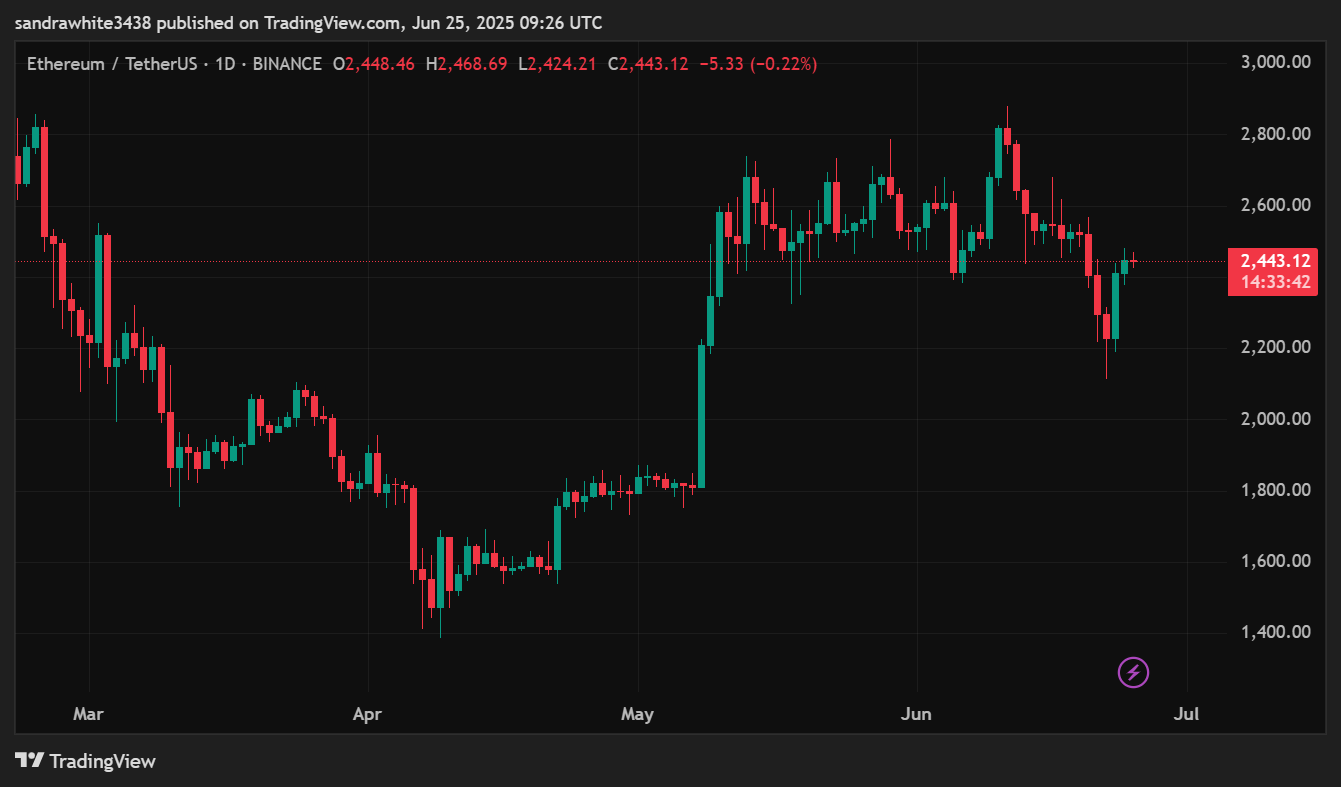Image resolution: width=1341 pixels, height=787 pixels.
Task: Click the Jun label on time axis
Action: click(x=916, y=714)
